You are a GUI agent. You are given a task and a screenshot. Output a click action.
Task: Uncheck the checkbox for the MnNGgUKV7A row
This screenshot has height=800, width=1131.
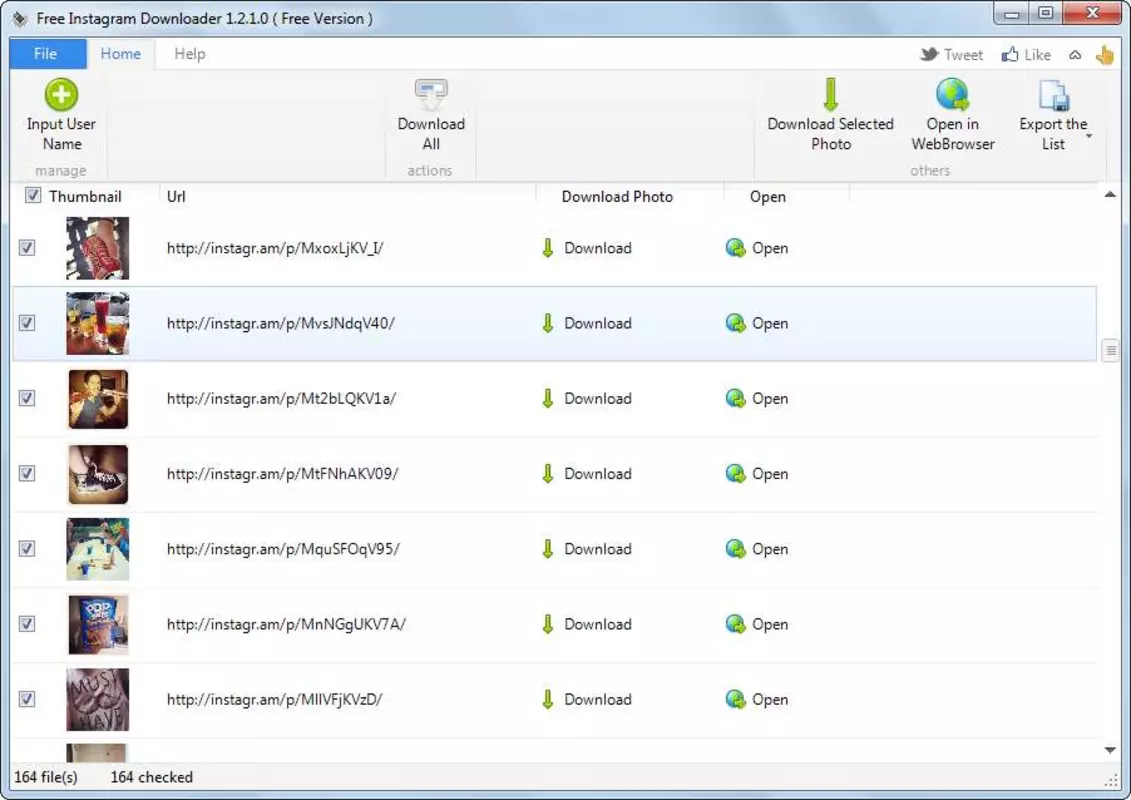(27, 624)
